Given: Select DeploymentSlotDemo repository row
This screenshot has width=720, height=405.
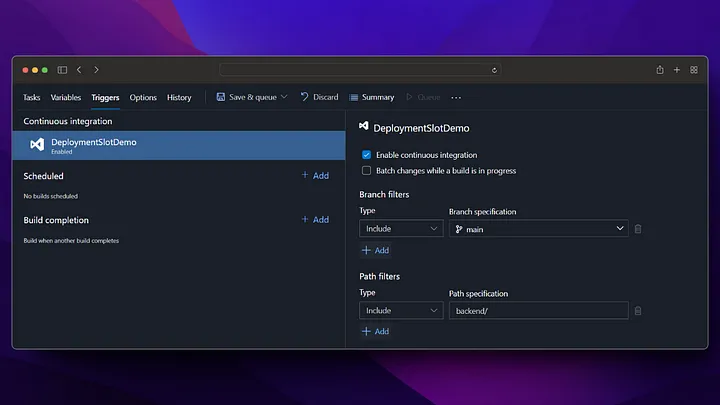Looking at the screenshot, I should (x=179, y=145).
